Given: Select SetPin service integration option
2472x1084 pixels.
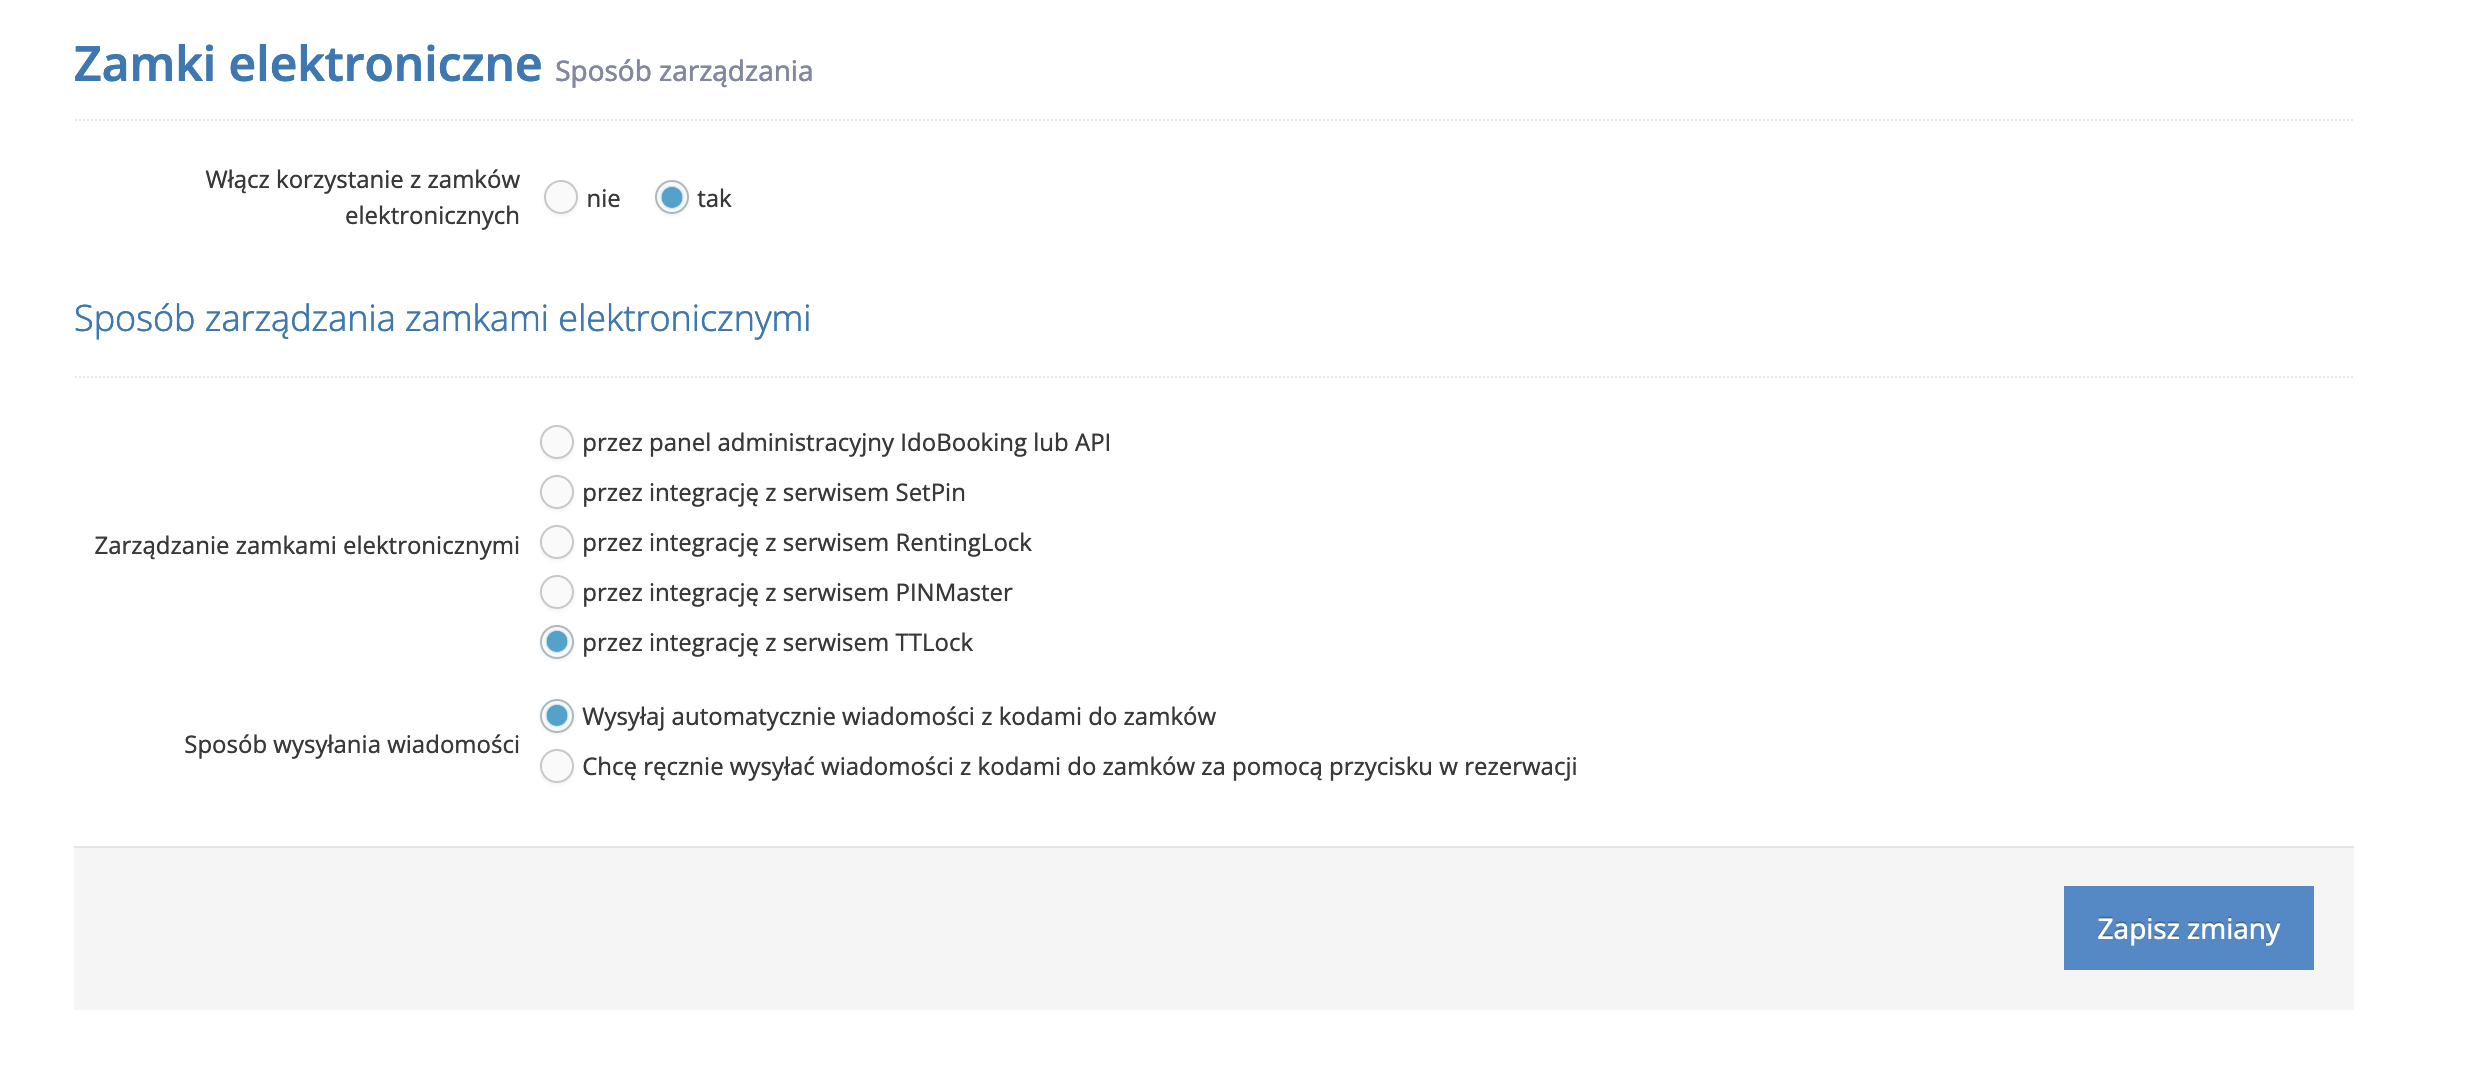Looking at the screenshot, I should click(557, 492).
